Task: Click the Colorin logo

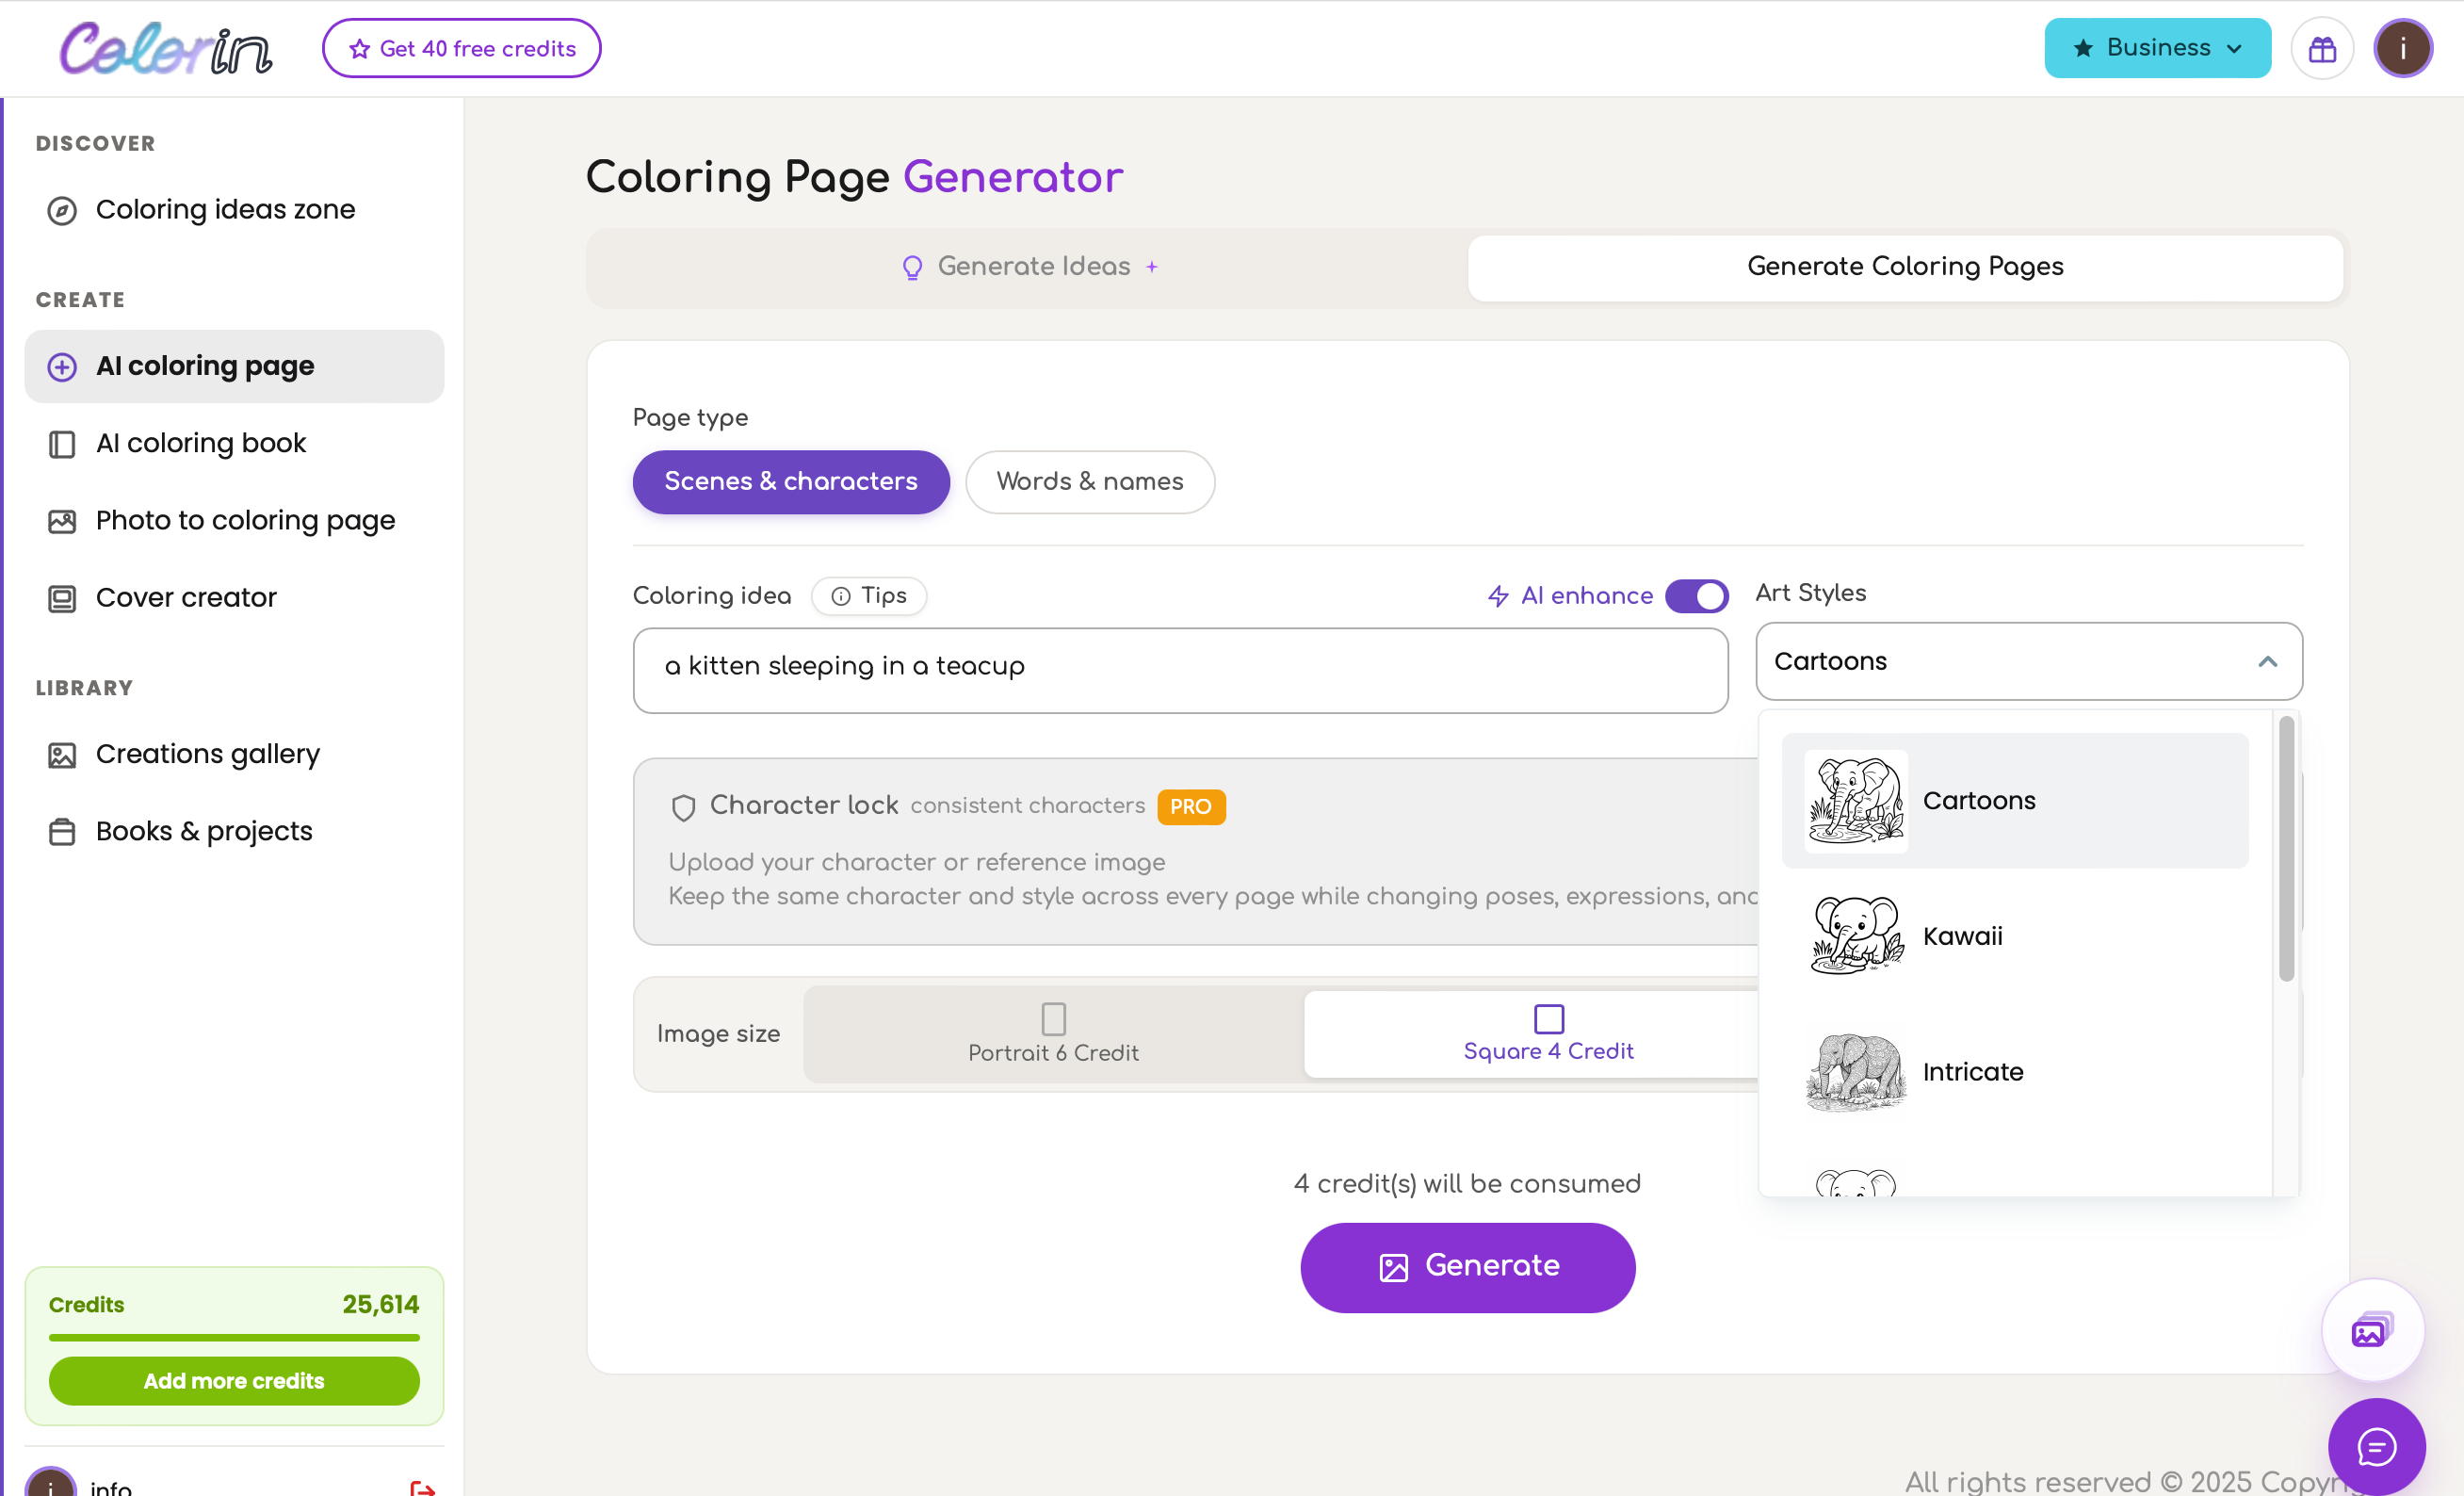Action: tap(166, 48)
